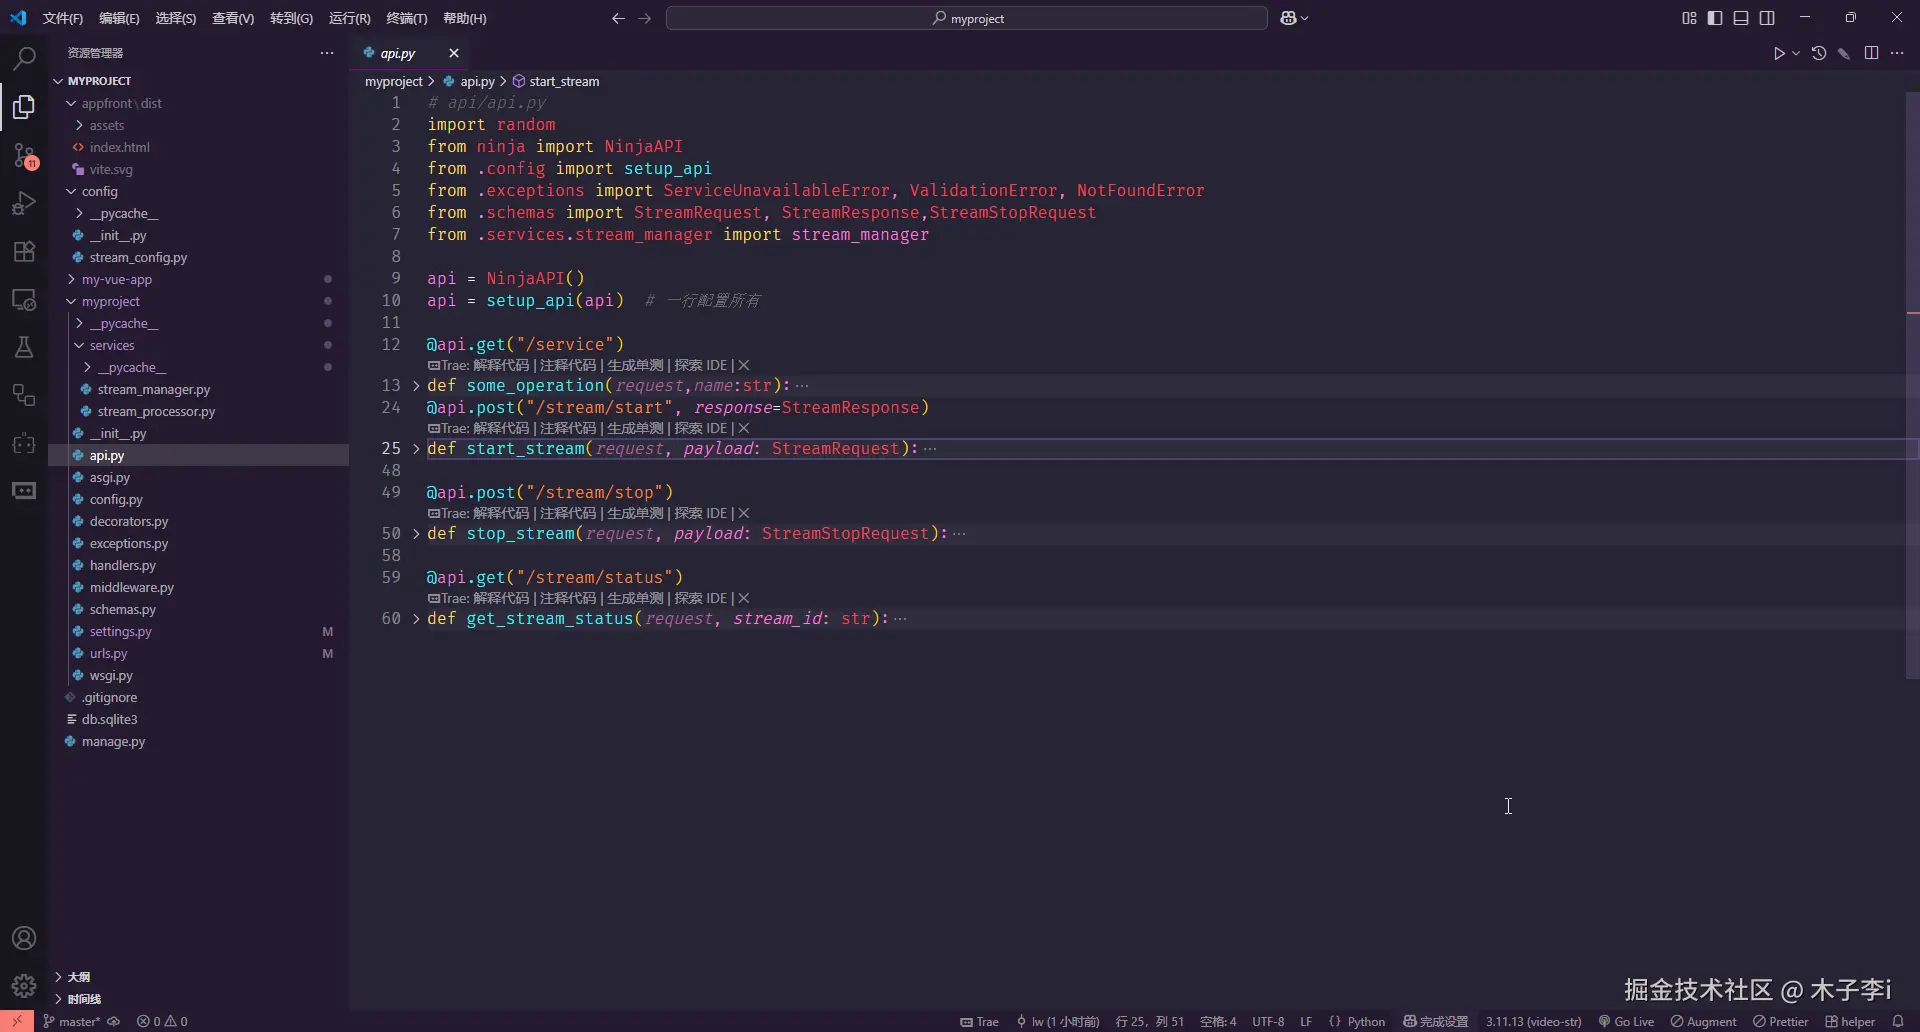Viewport: 1920px width, 1032px height.
Task: Open Accounts icon in activity bar
Action: (24, 938)
